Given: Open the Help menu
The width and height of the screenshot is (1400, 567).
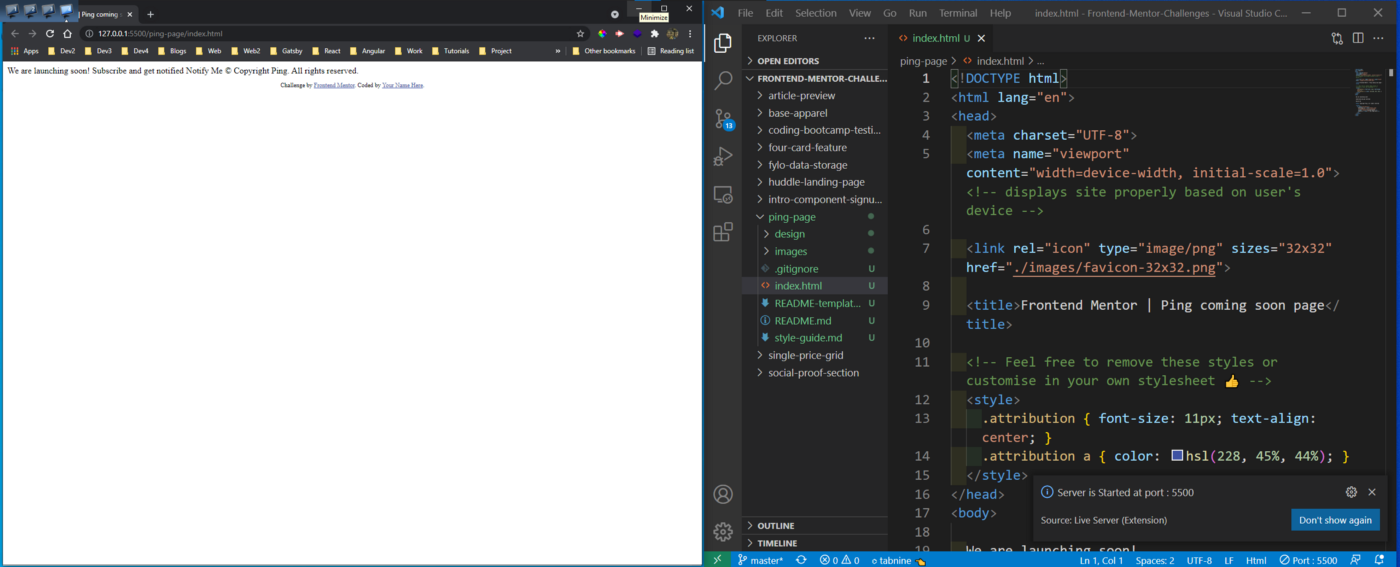Looking at the screenshot, I should point(1000,13).
